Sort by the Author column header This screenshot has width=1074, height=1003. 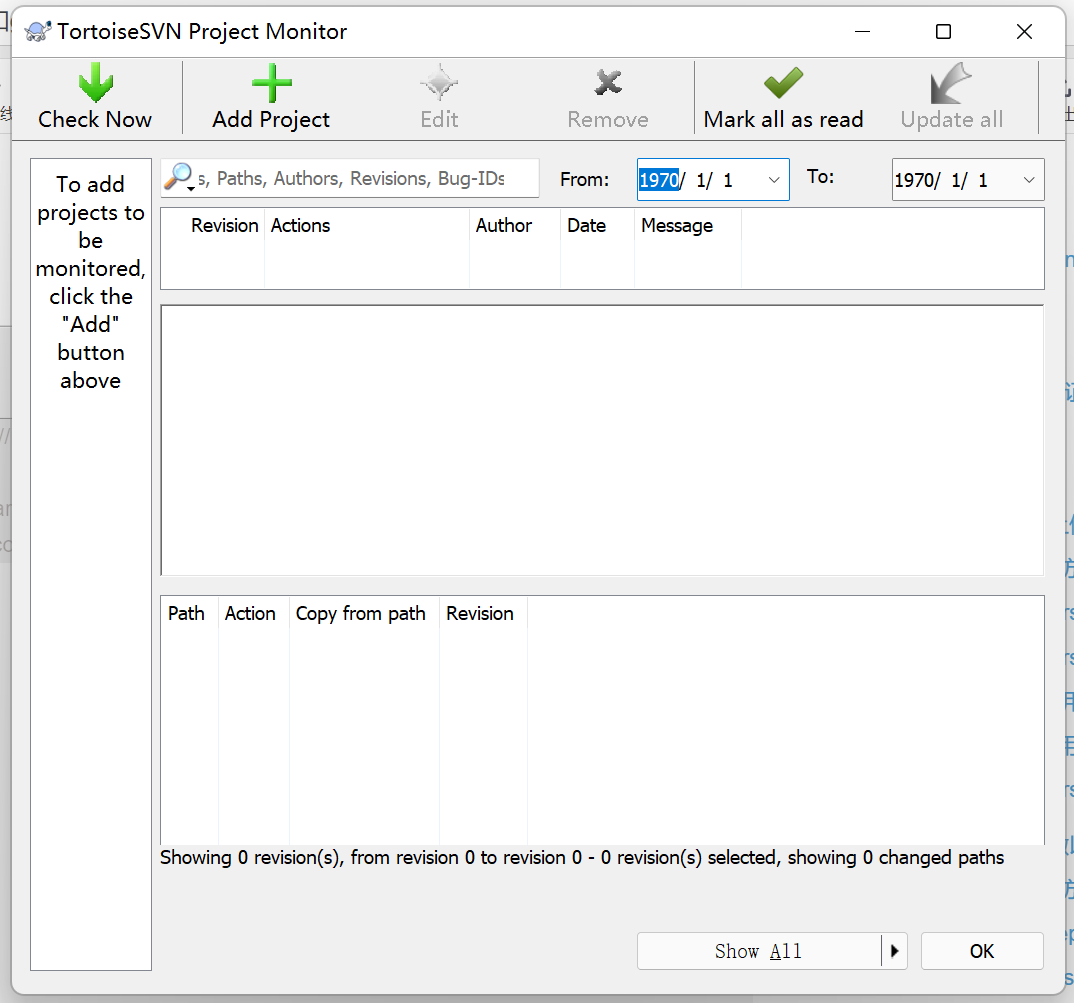pos(515,225)
